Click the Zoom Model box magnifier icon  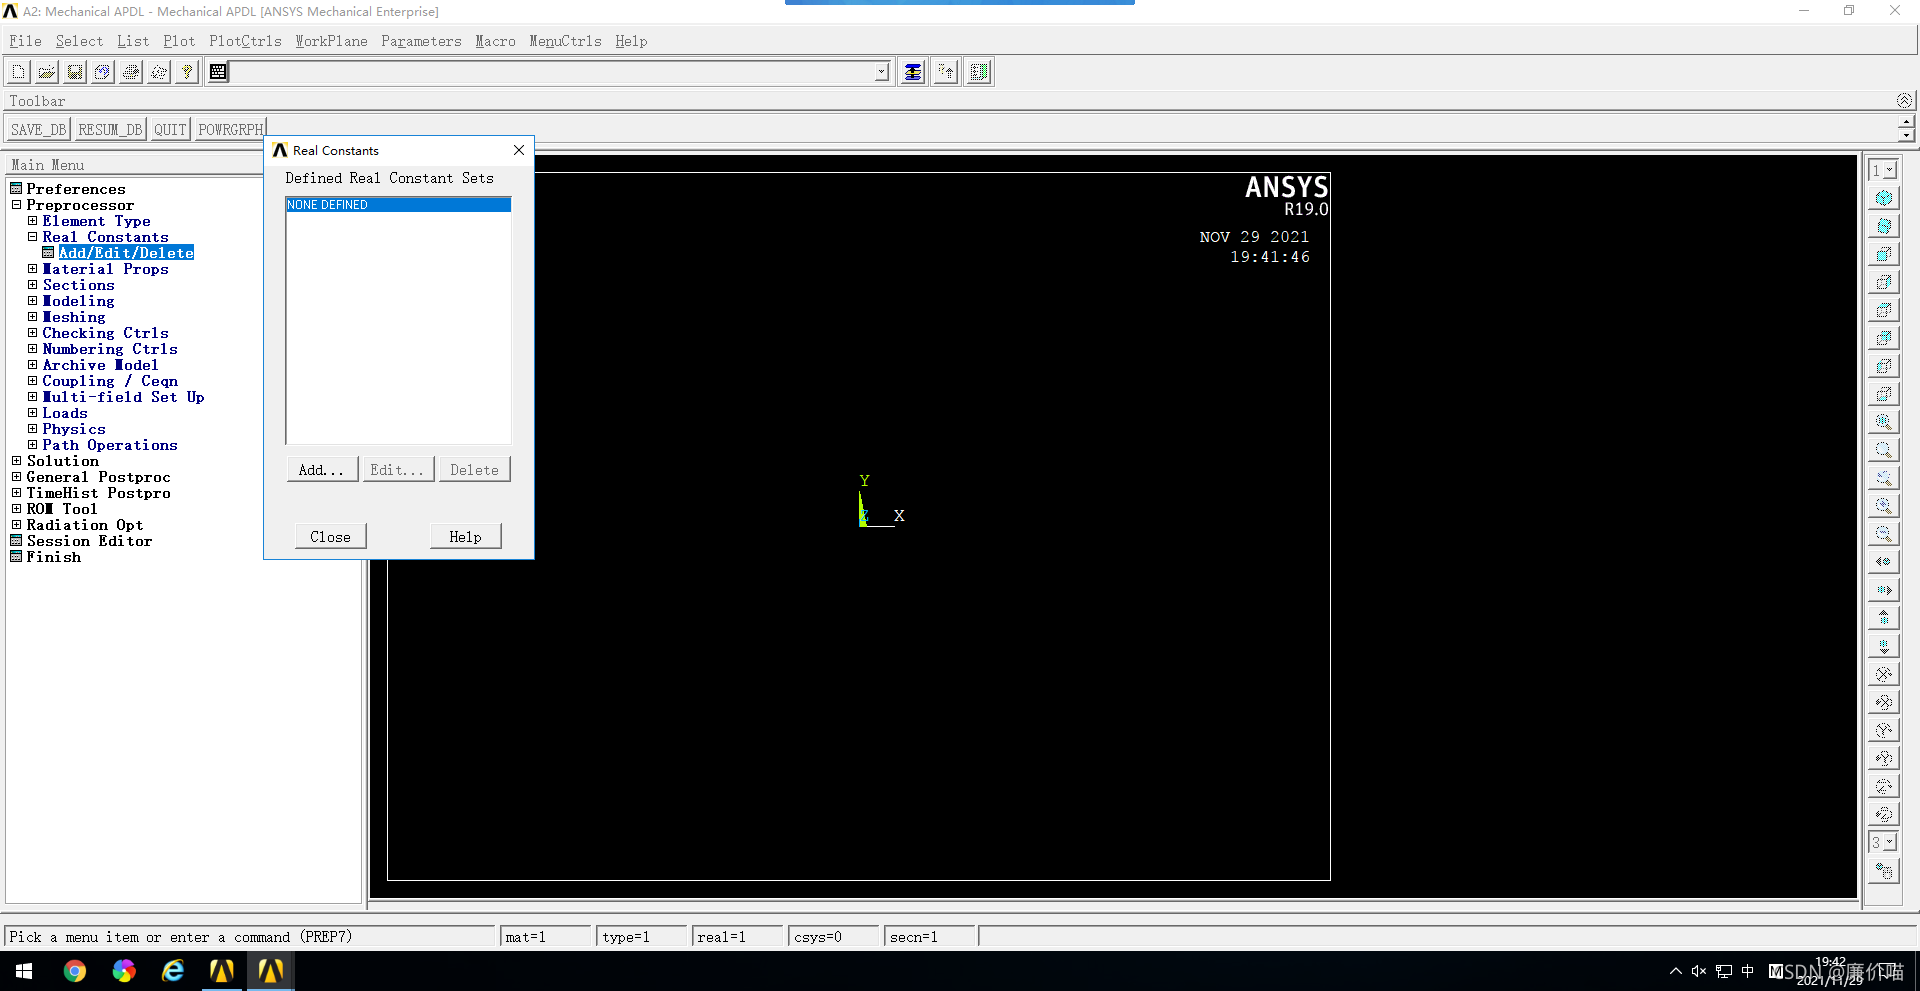coord(1884,450)
